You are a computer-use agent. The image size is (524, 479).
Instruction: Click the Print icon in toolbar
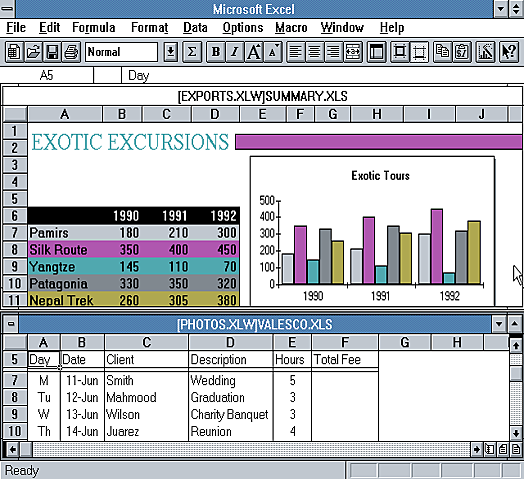coord(71,52)
